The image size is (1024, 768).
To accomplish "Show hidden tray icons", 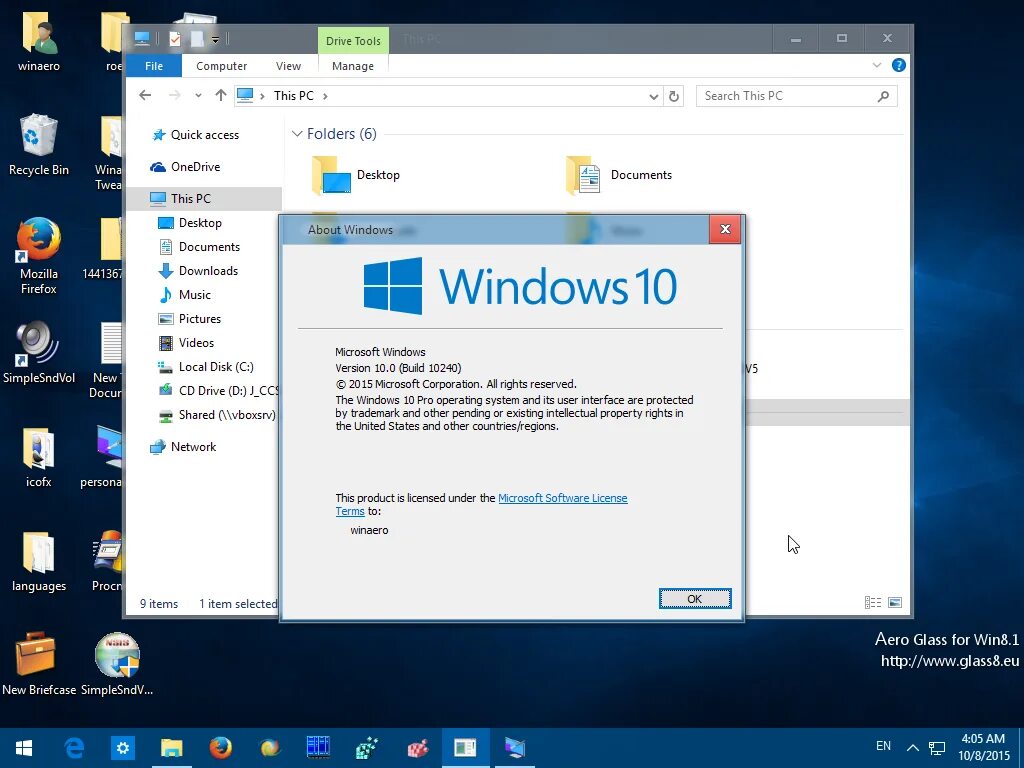I will [x=913, y=748].
